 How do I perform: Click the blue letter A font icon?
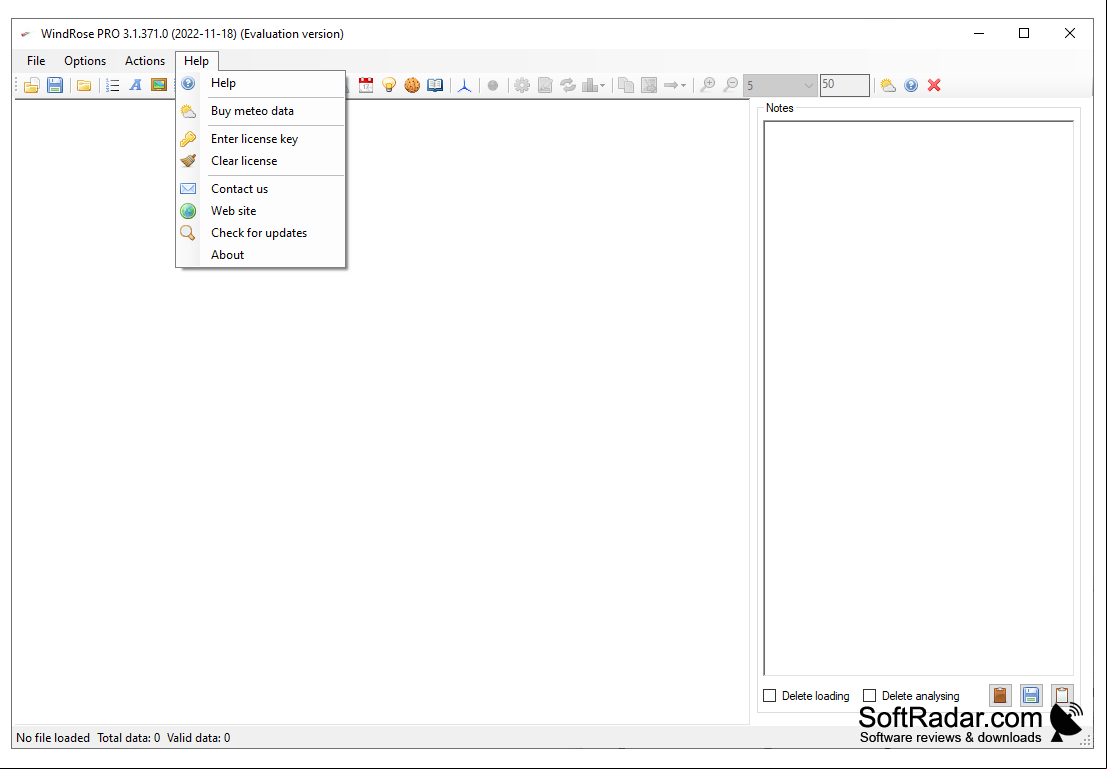pyautogui.click(x=136, y=85)
